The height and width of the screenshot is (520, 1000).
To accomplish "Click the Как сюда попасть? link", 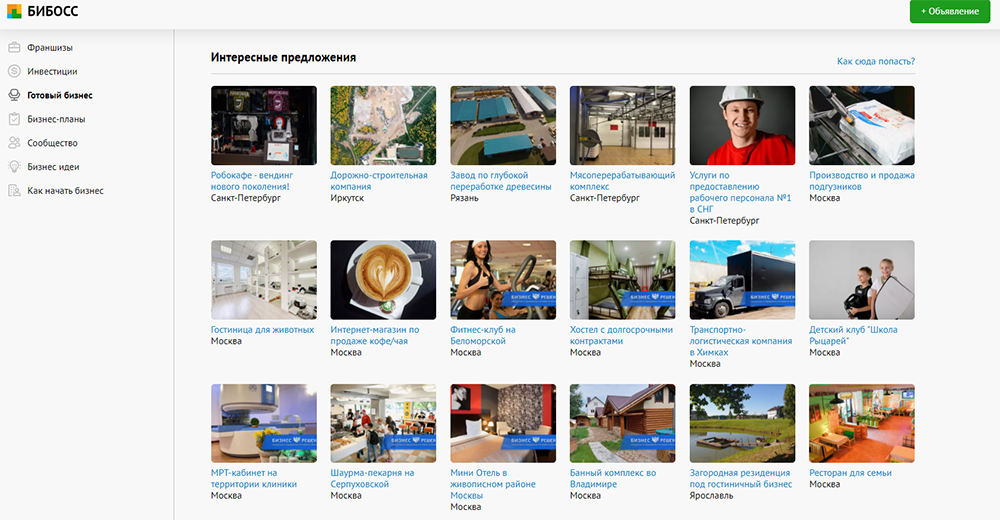I will [x=876, y=61].
